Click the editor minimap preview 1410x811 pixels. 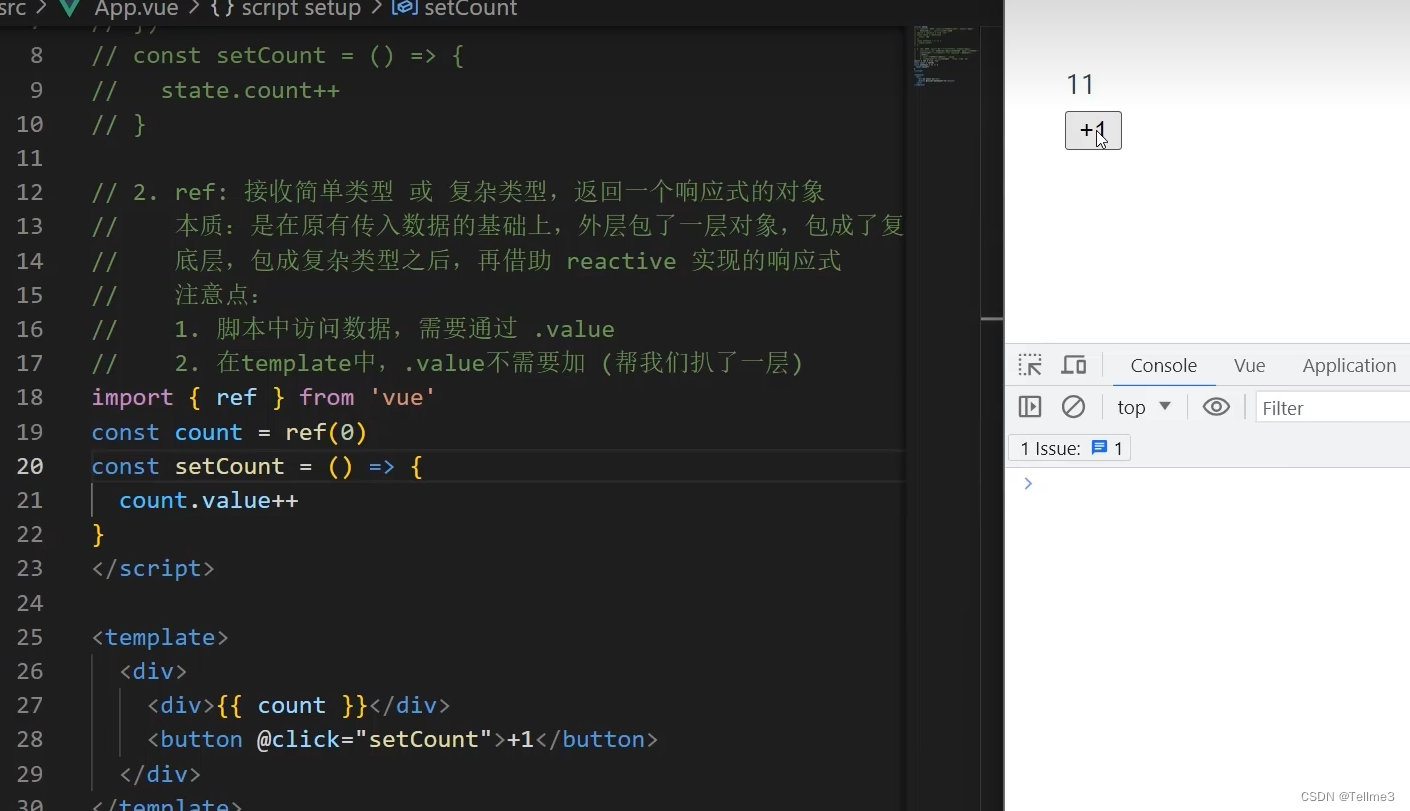click(x=945, y=57)
